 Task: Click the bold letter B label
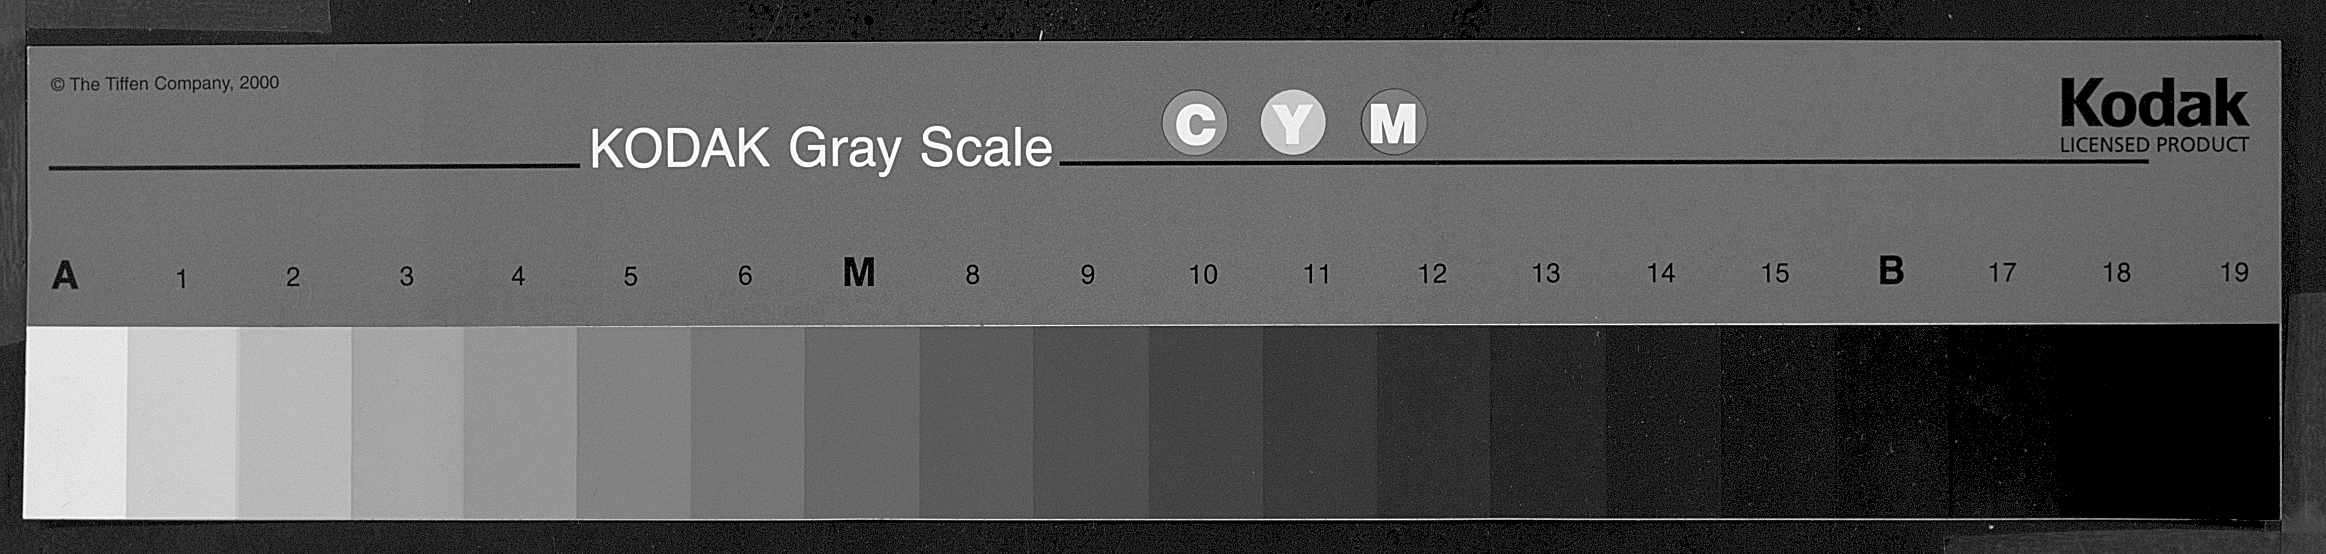click(x=1891, y=270)
